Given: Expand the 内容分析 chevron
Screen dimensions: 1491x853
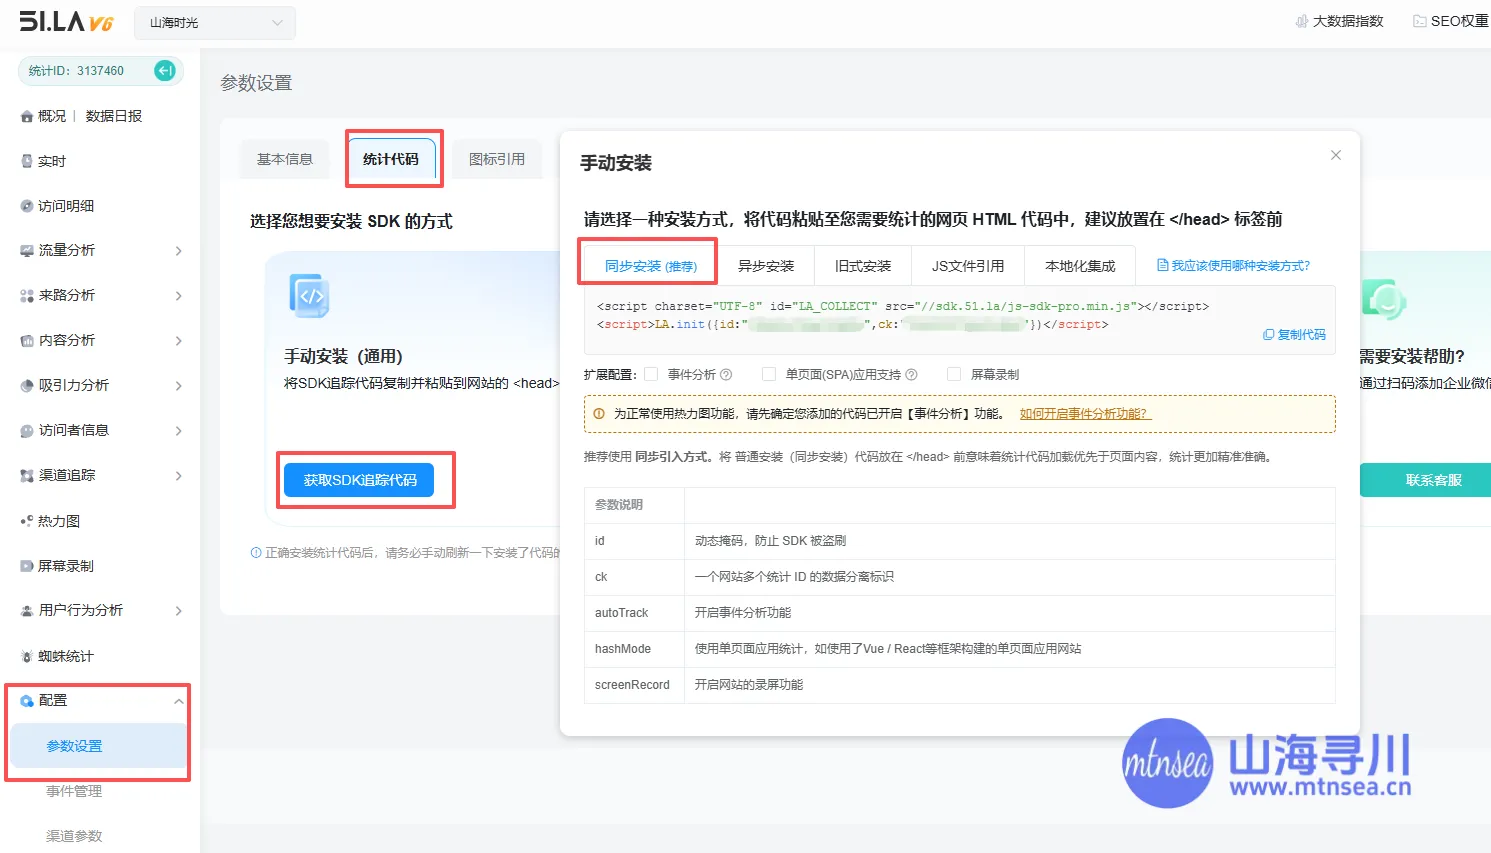Looking at the screenshot, I should coord(178,341).
